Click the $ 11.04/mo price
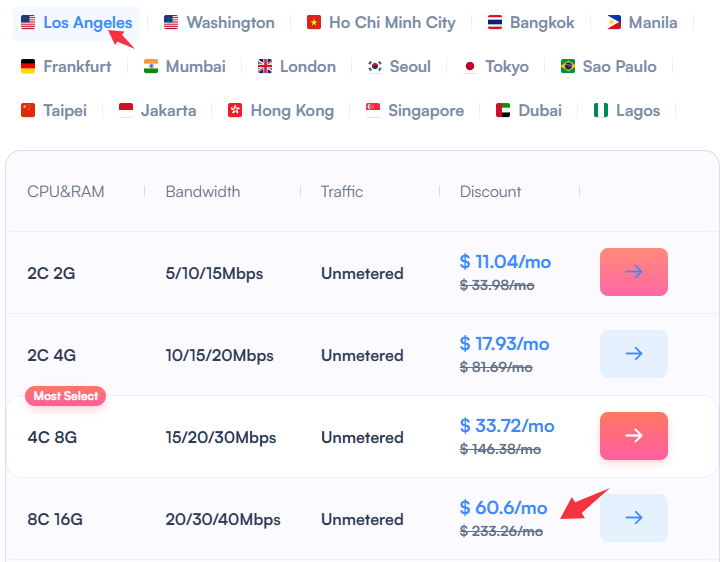Screen dimensions: 727x562 click(505, 262)
